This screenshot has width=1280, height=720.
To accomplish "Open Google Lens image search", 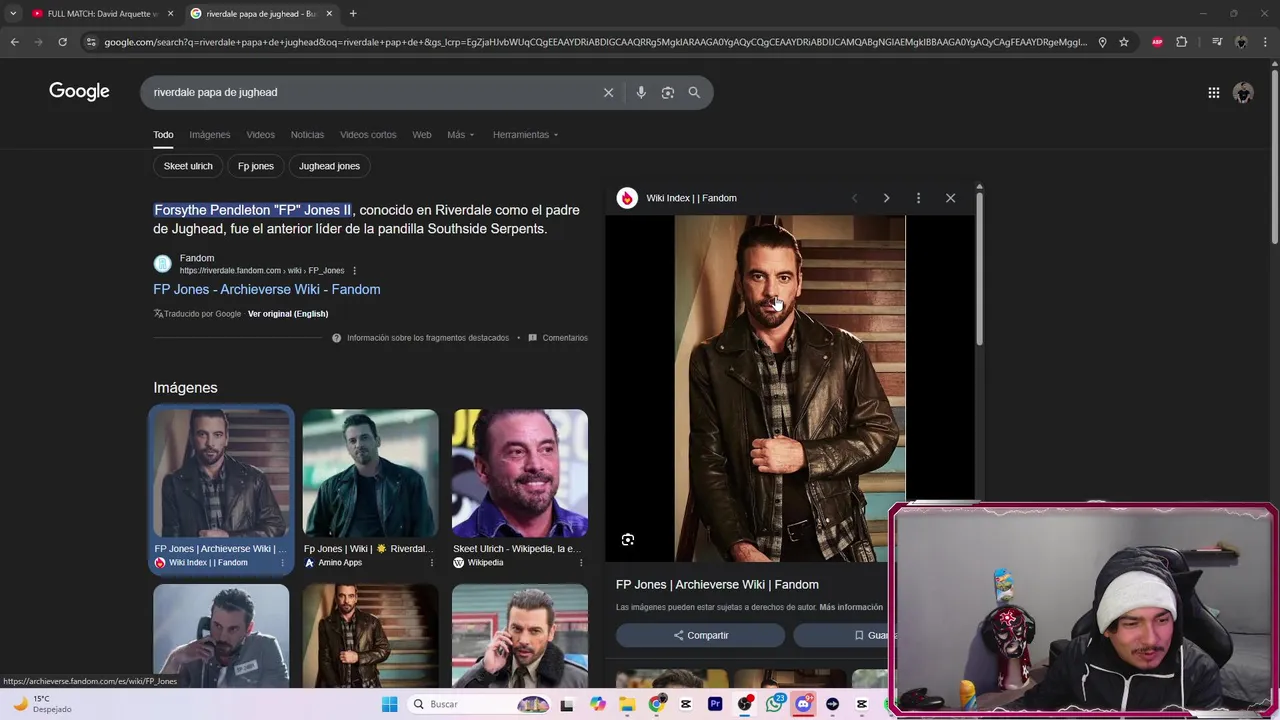I will (668, 92).
